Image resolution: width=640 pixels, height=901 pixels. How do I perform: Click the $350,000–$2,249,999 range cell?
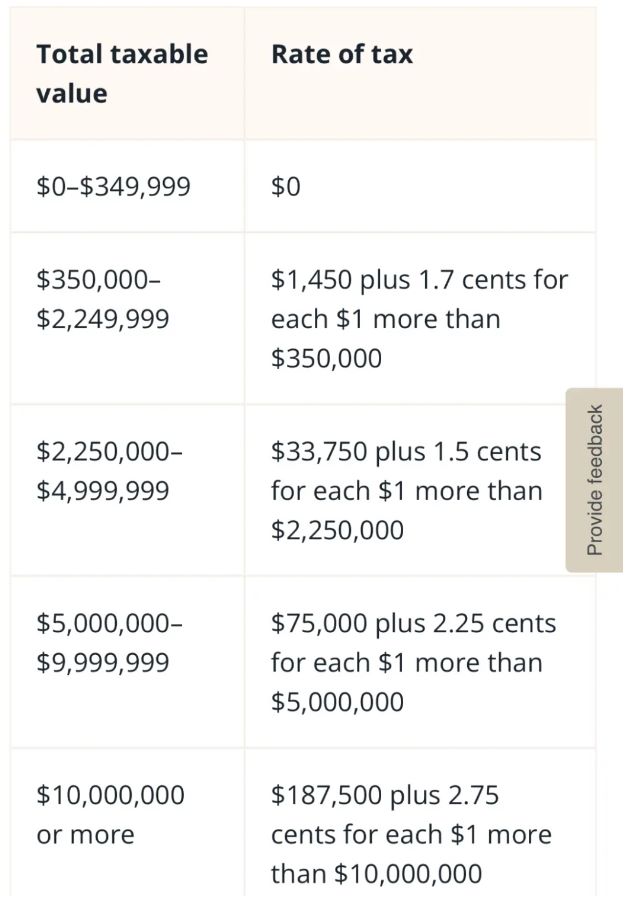128,318
